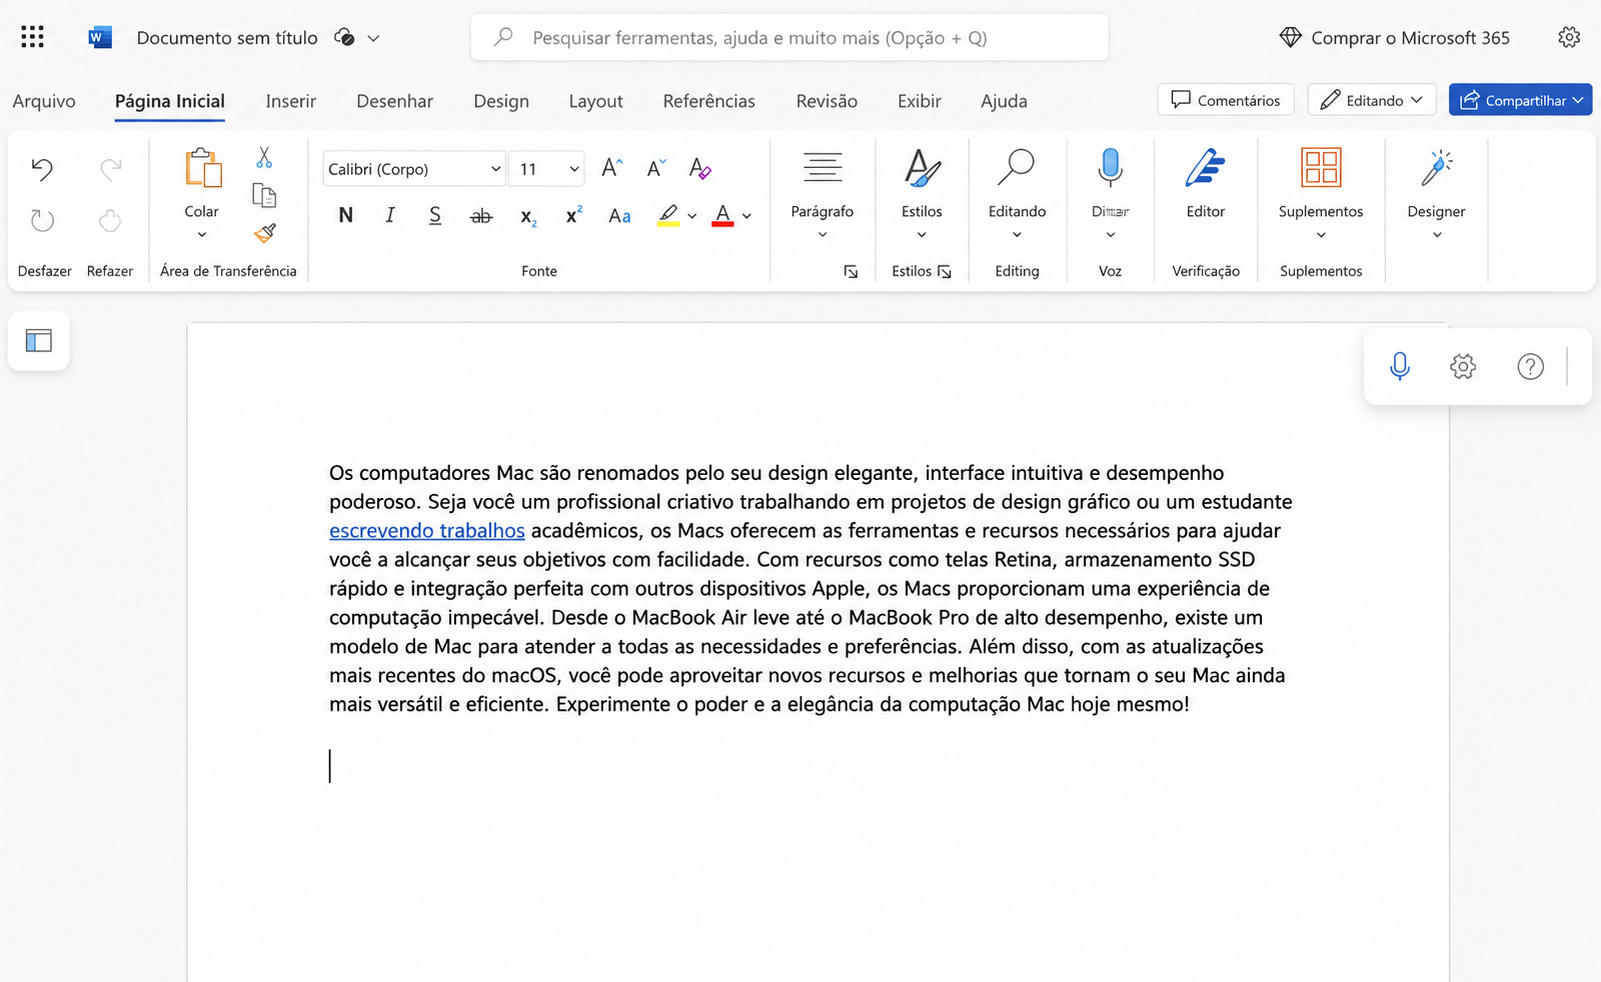Undo the last action
Image resolution: width=1601 pixels, height=982 pixels.
tap(42, 168)
